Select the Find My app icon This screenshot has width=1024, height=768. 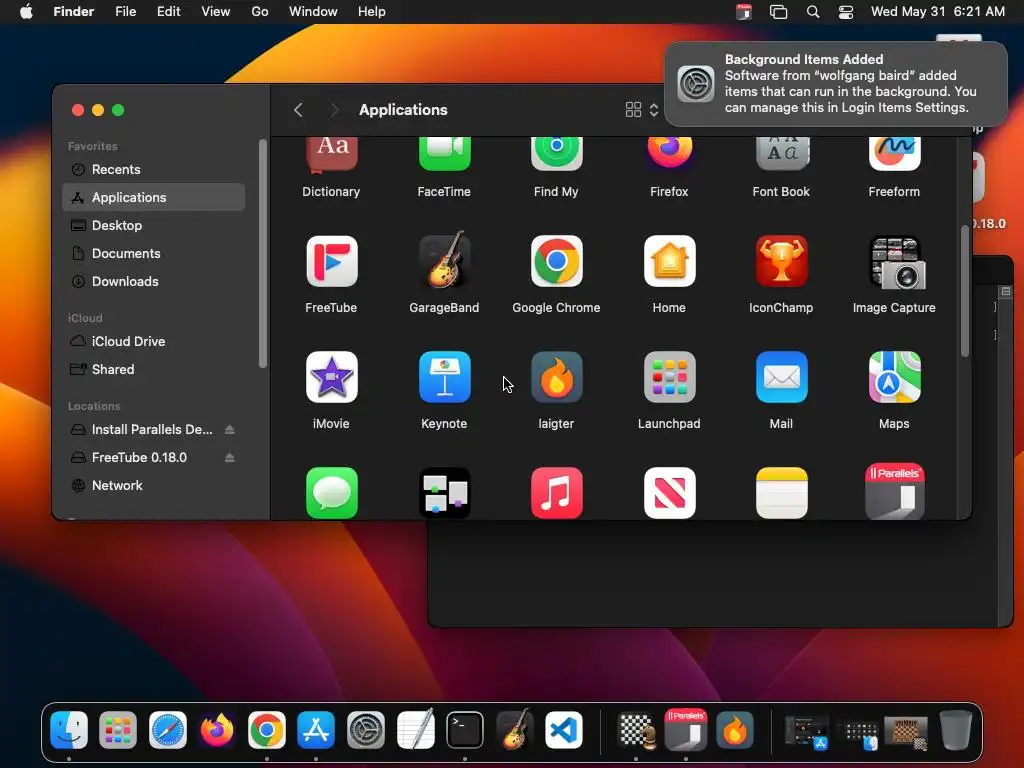click(556, 154)
